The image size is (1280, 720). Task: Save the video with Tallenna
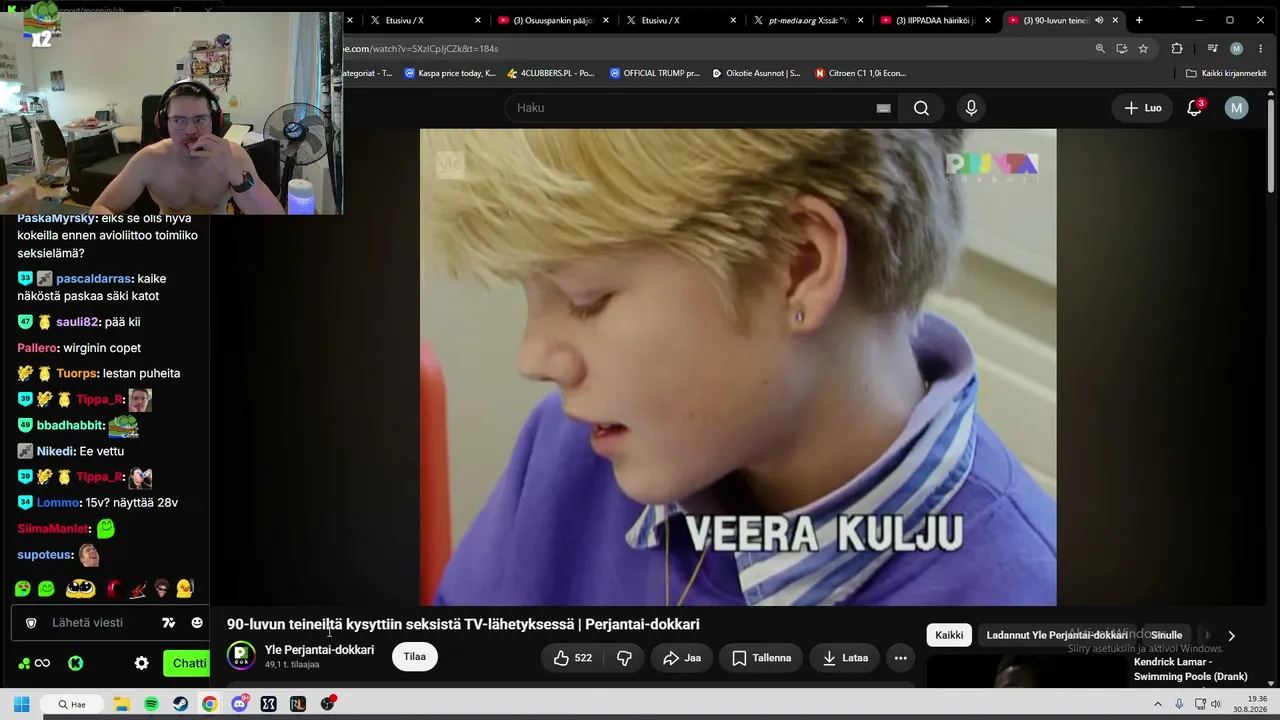point(761,658)
